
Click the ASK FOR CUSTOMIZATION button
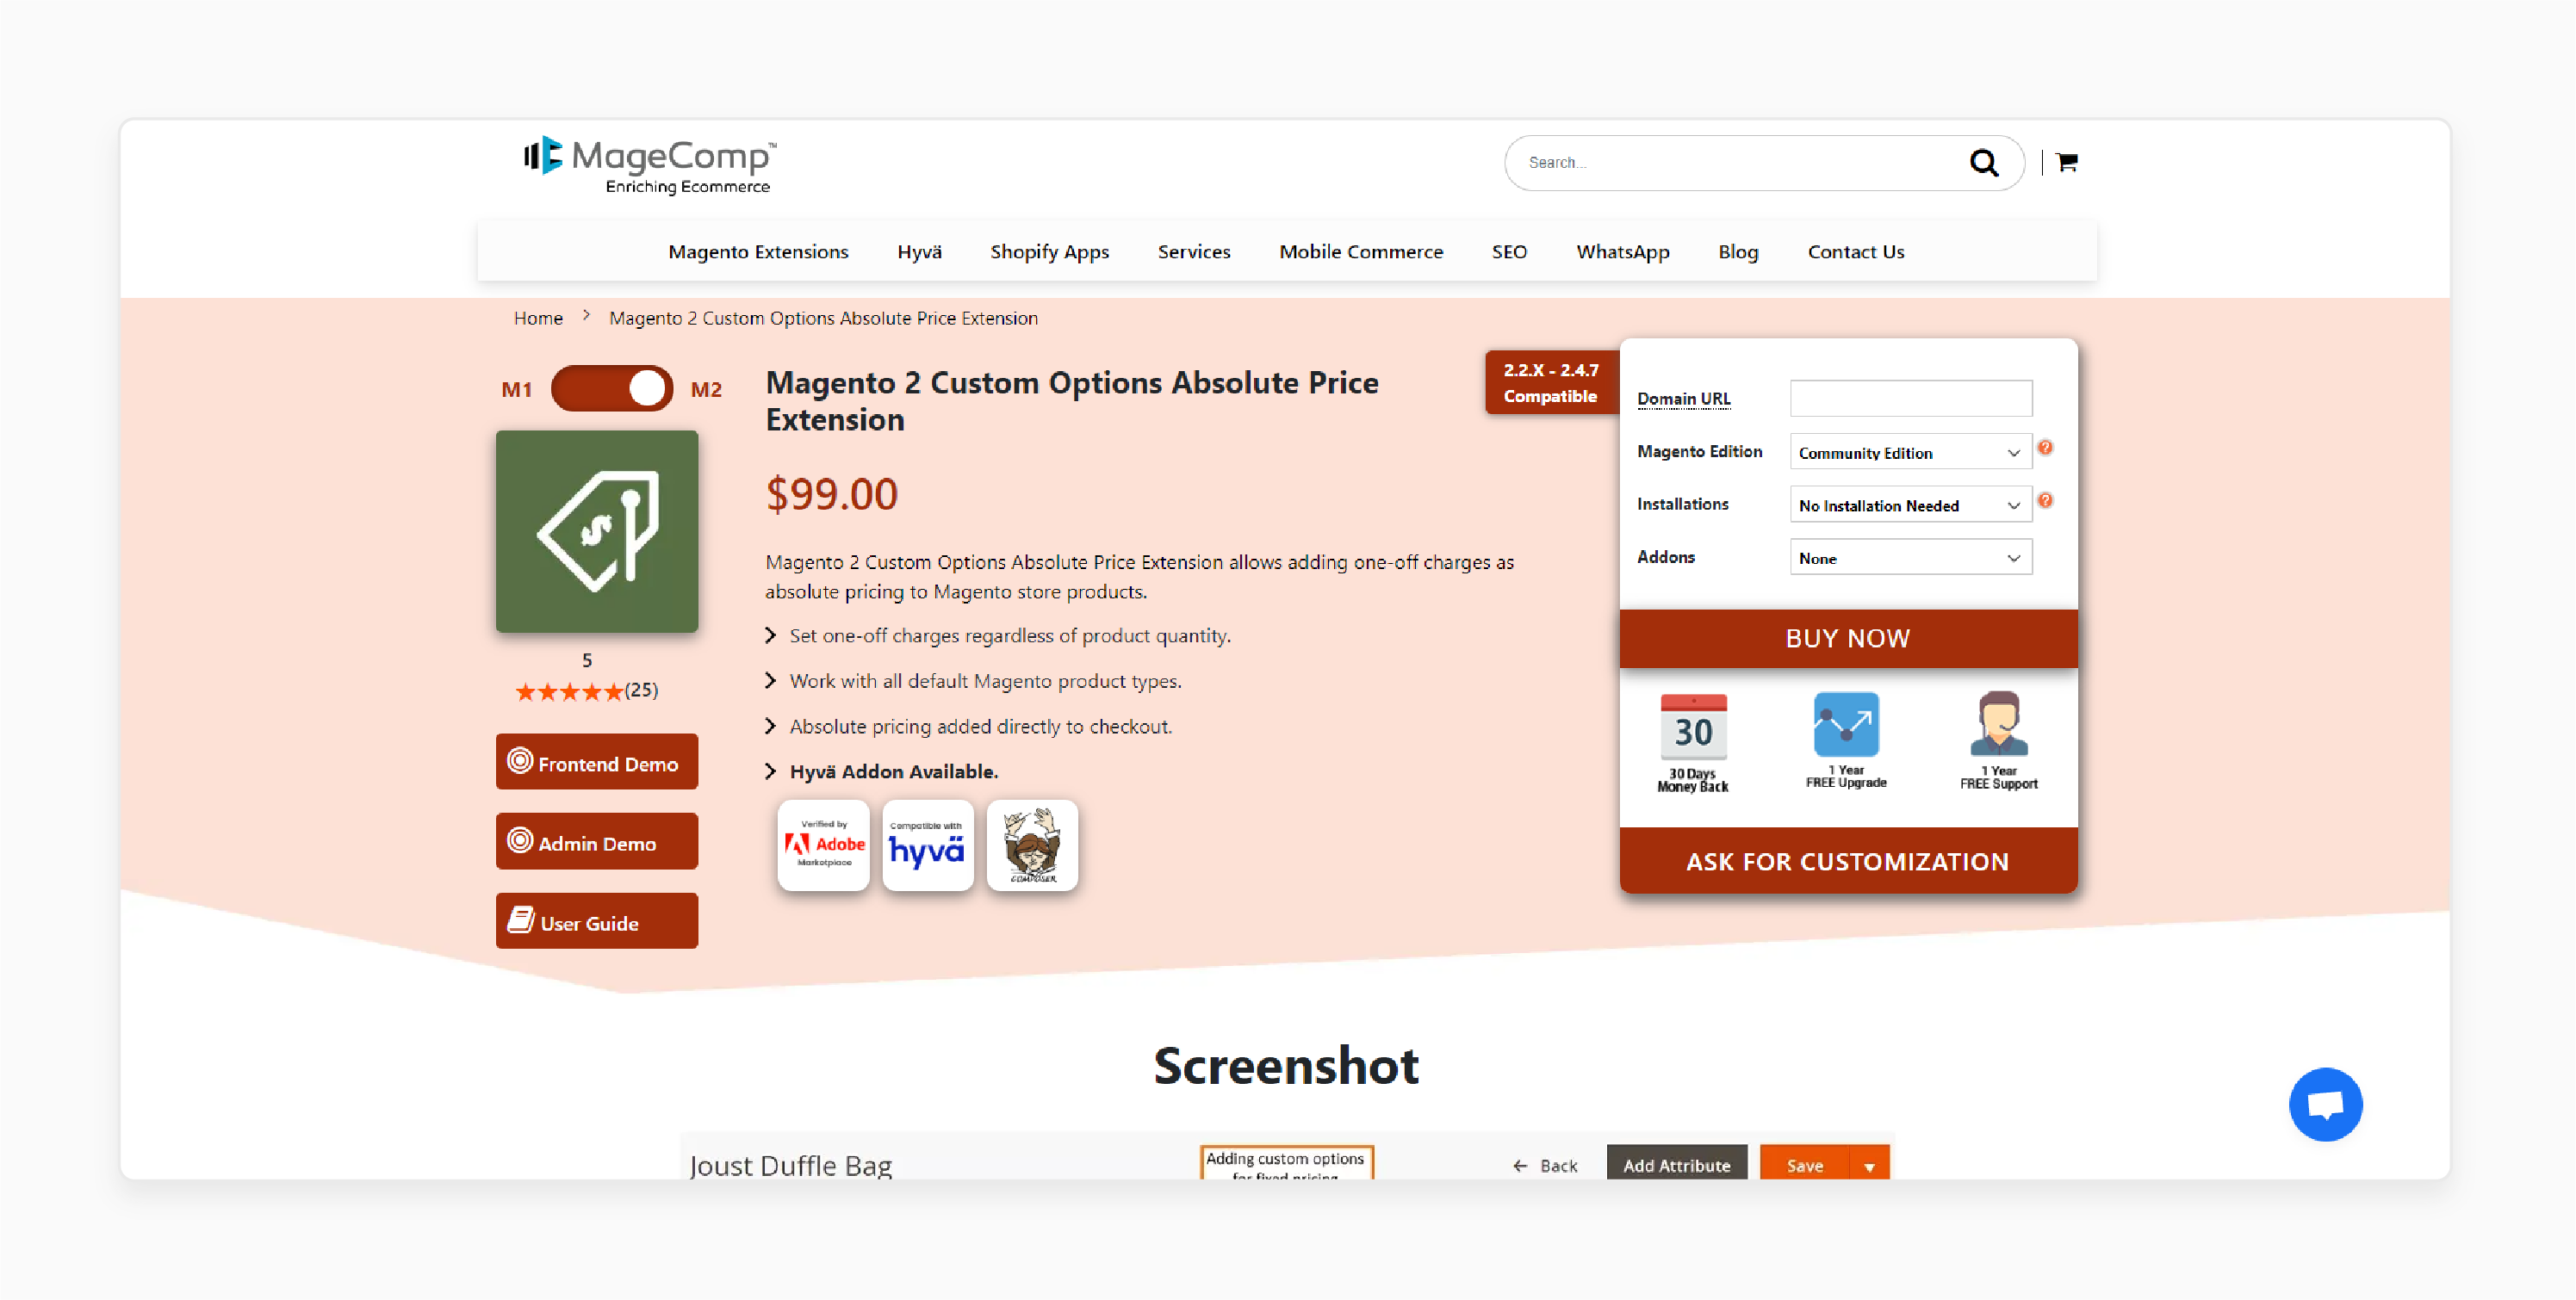pos(1847,859)
